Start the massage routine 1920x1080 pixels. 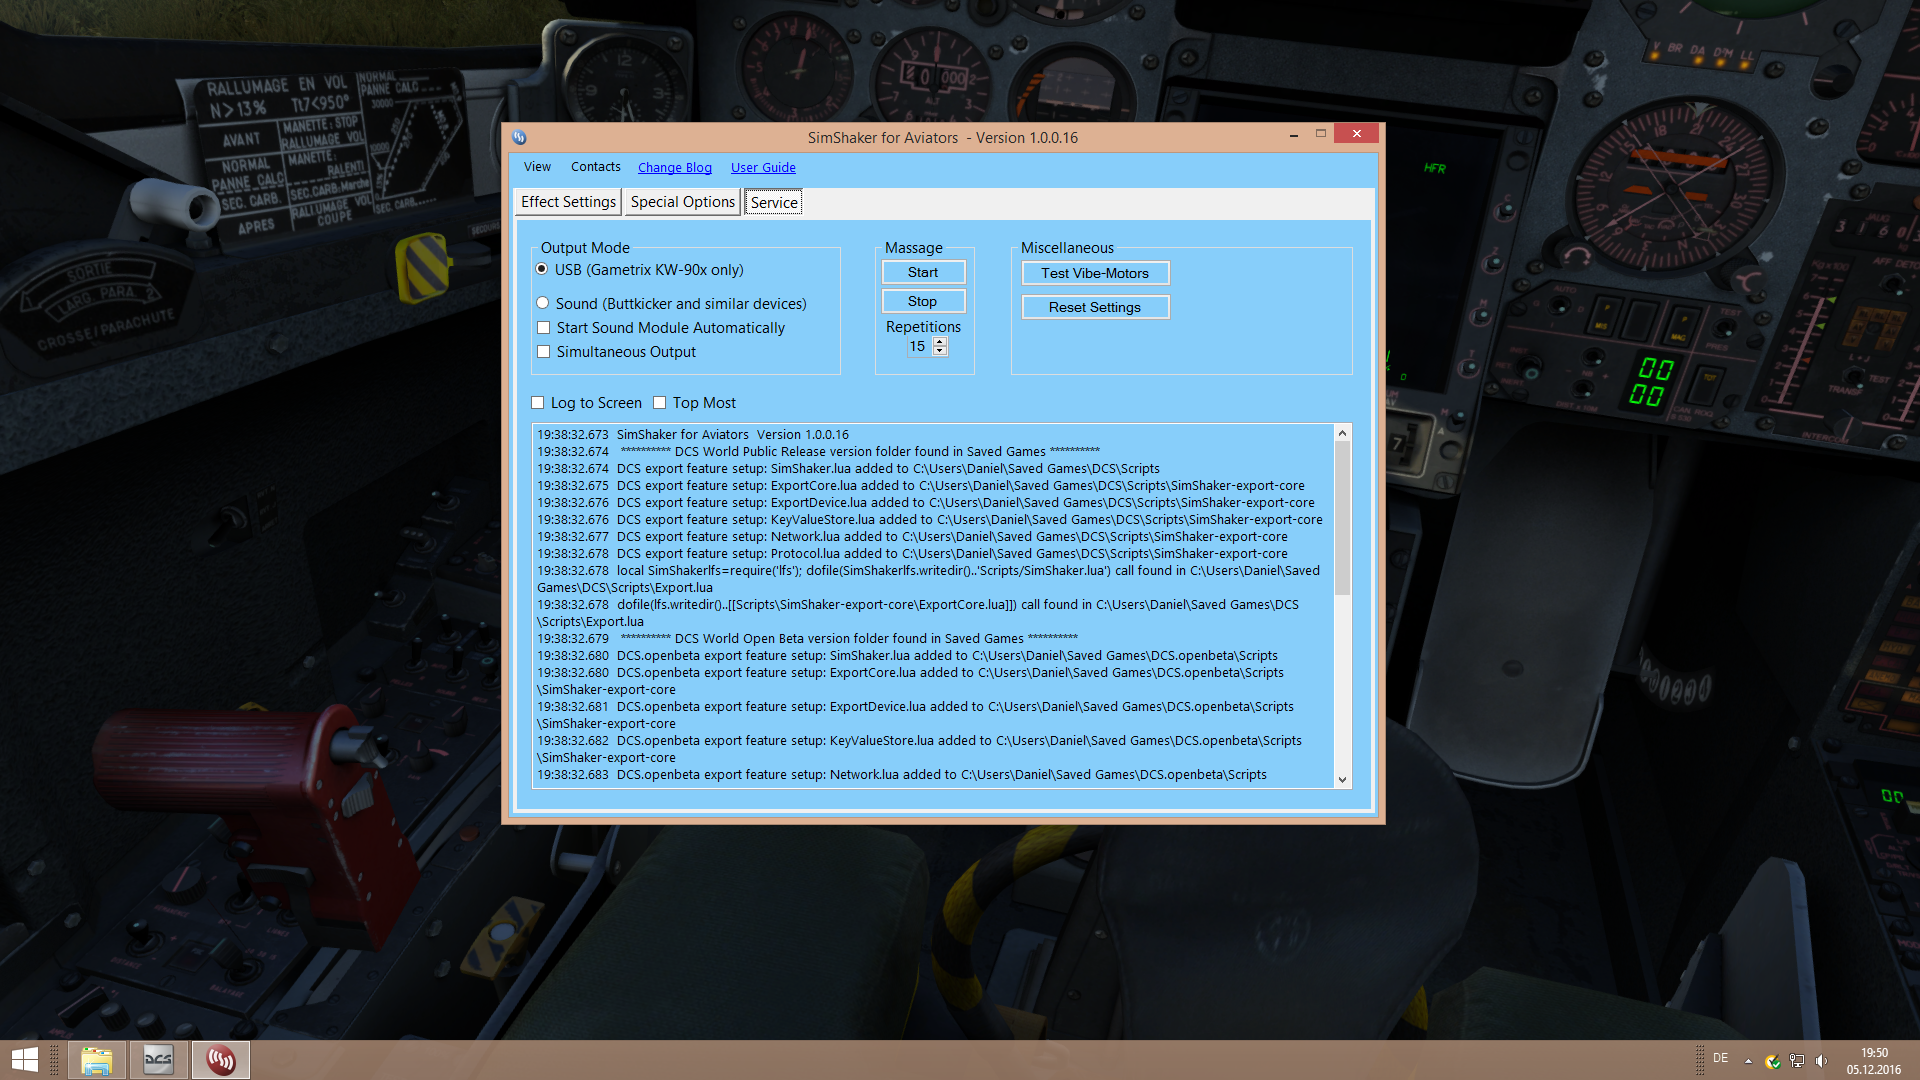923,272
